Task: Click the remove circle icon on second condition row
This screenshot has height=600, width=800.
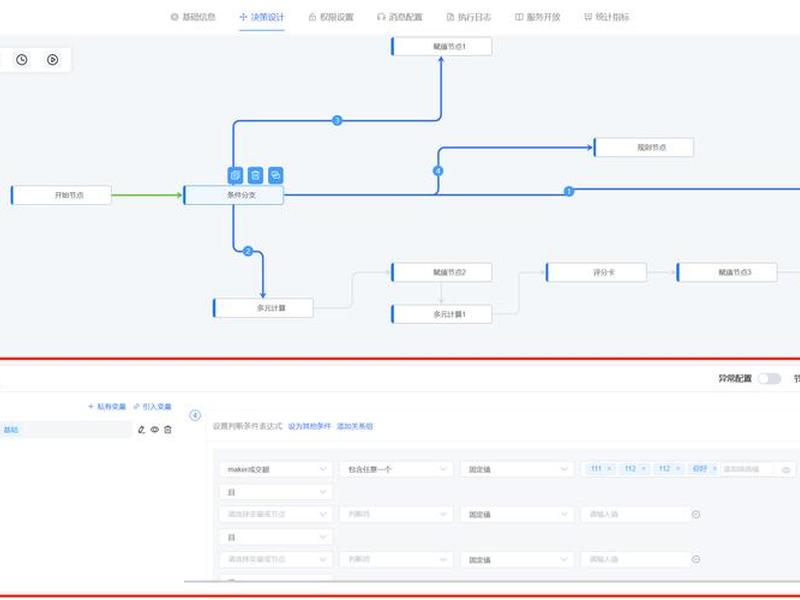Action: 695,514
